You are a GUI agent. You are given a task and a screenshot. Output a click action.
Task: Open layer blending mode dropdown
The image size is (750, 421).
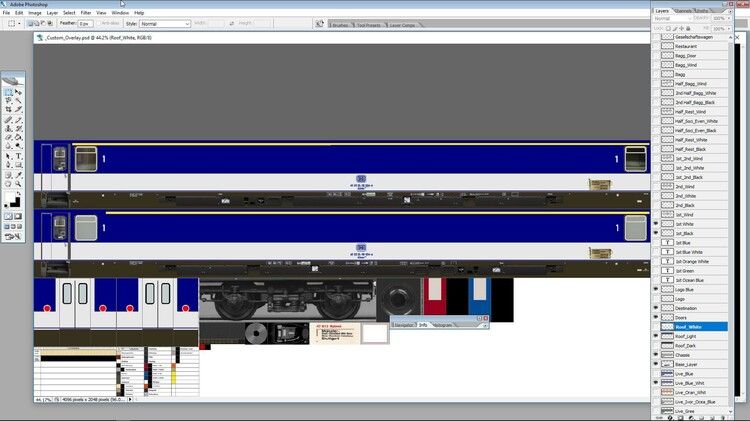[672, 18]
